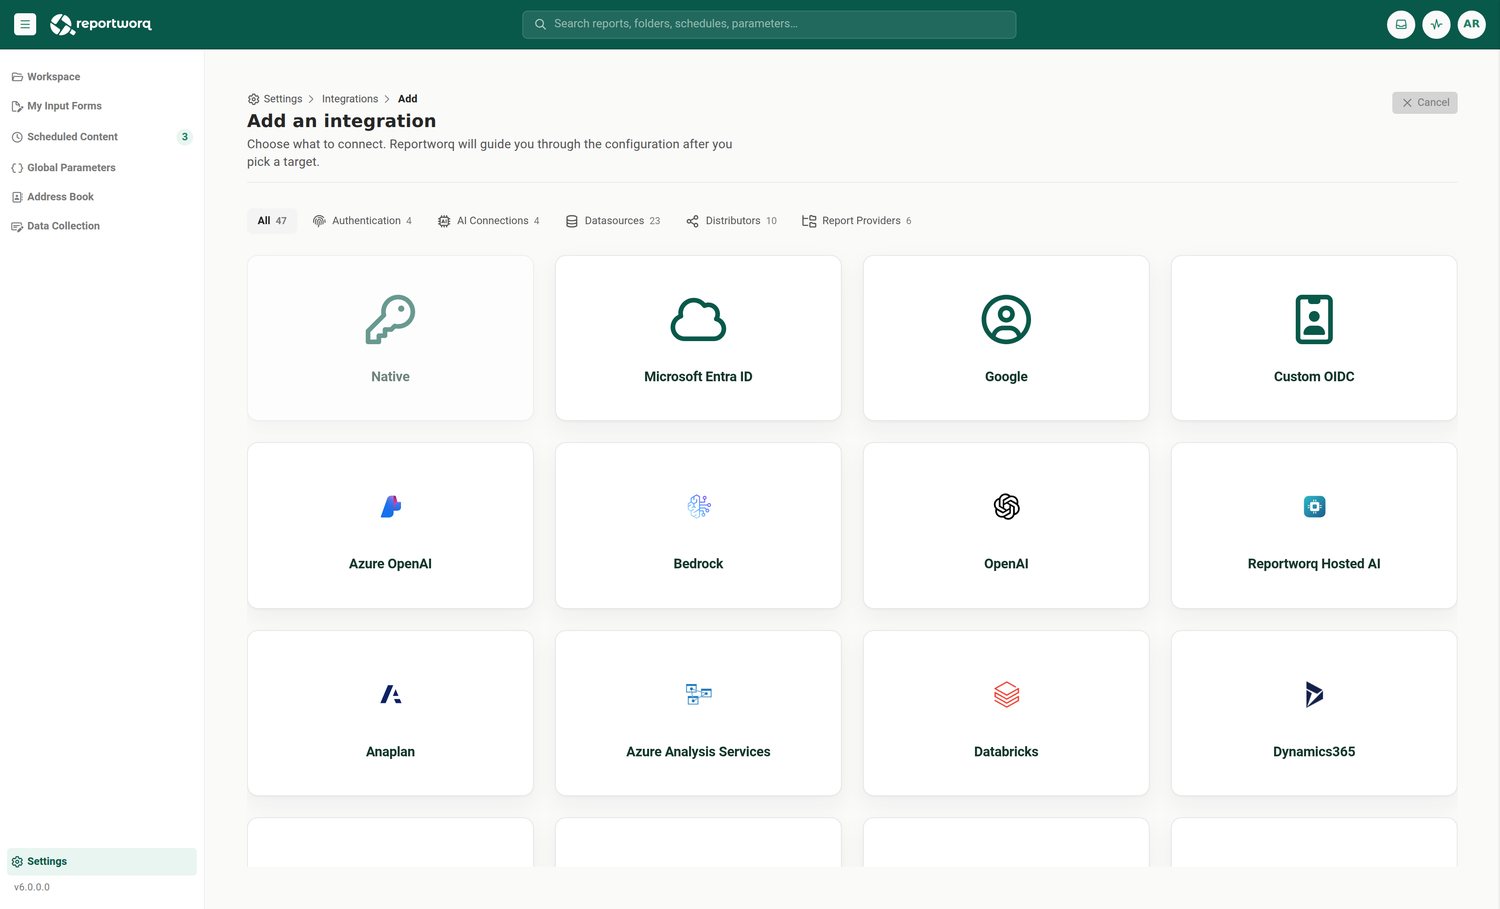
Task: Click the Azure OpenAI label
Action: click(390, 564)
